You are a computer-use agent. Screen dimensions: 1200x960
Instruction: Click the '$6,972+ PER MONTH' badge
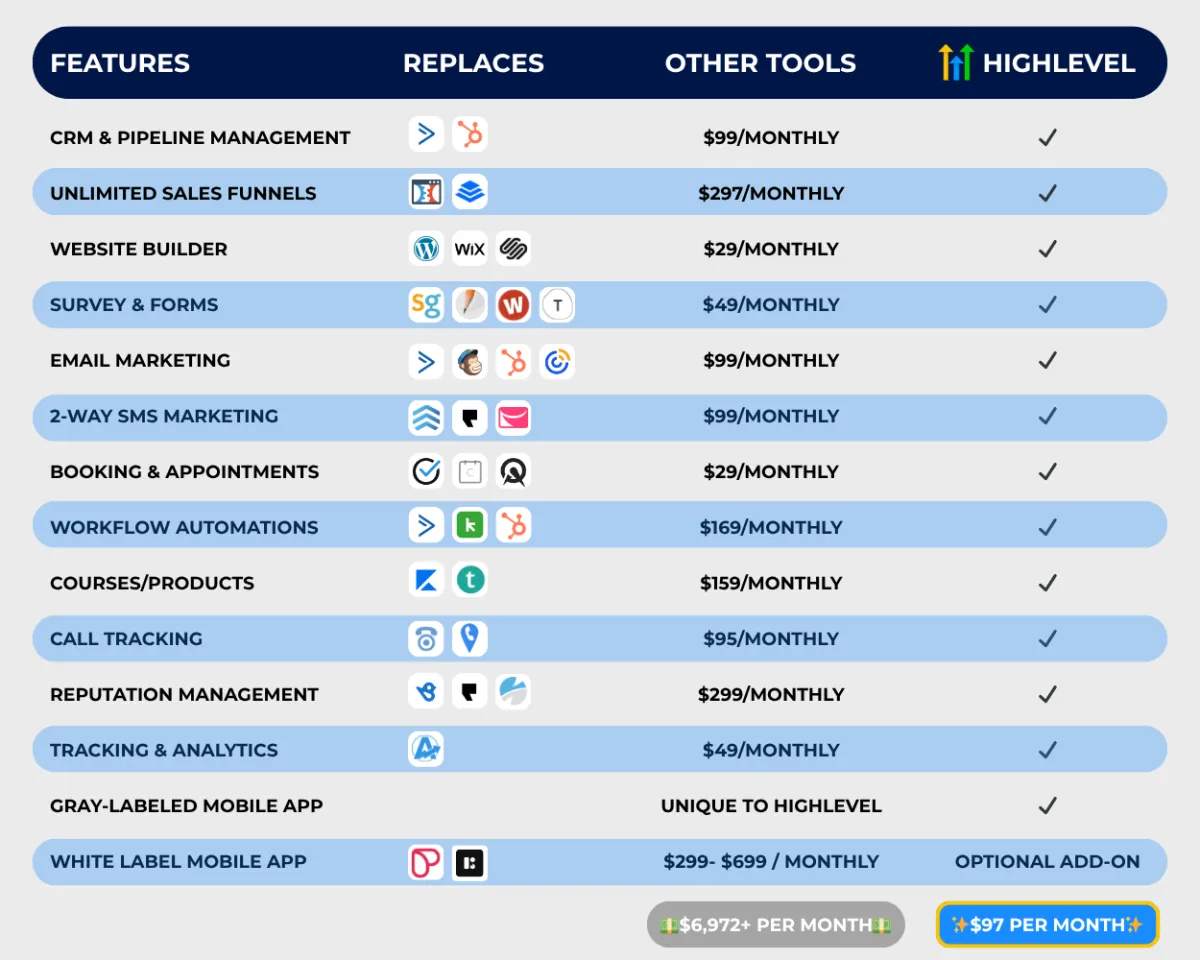(x=775, y=925)
